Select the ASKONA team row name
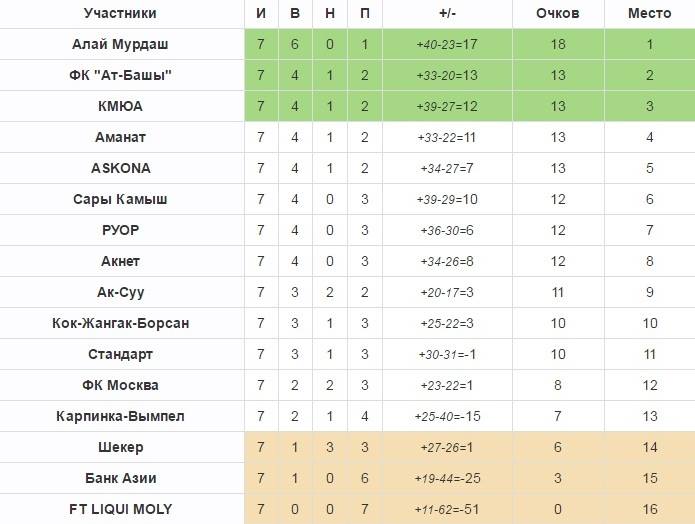 (120, 168)
